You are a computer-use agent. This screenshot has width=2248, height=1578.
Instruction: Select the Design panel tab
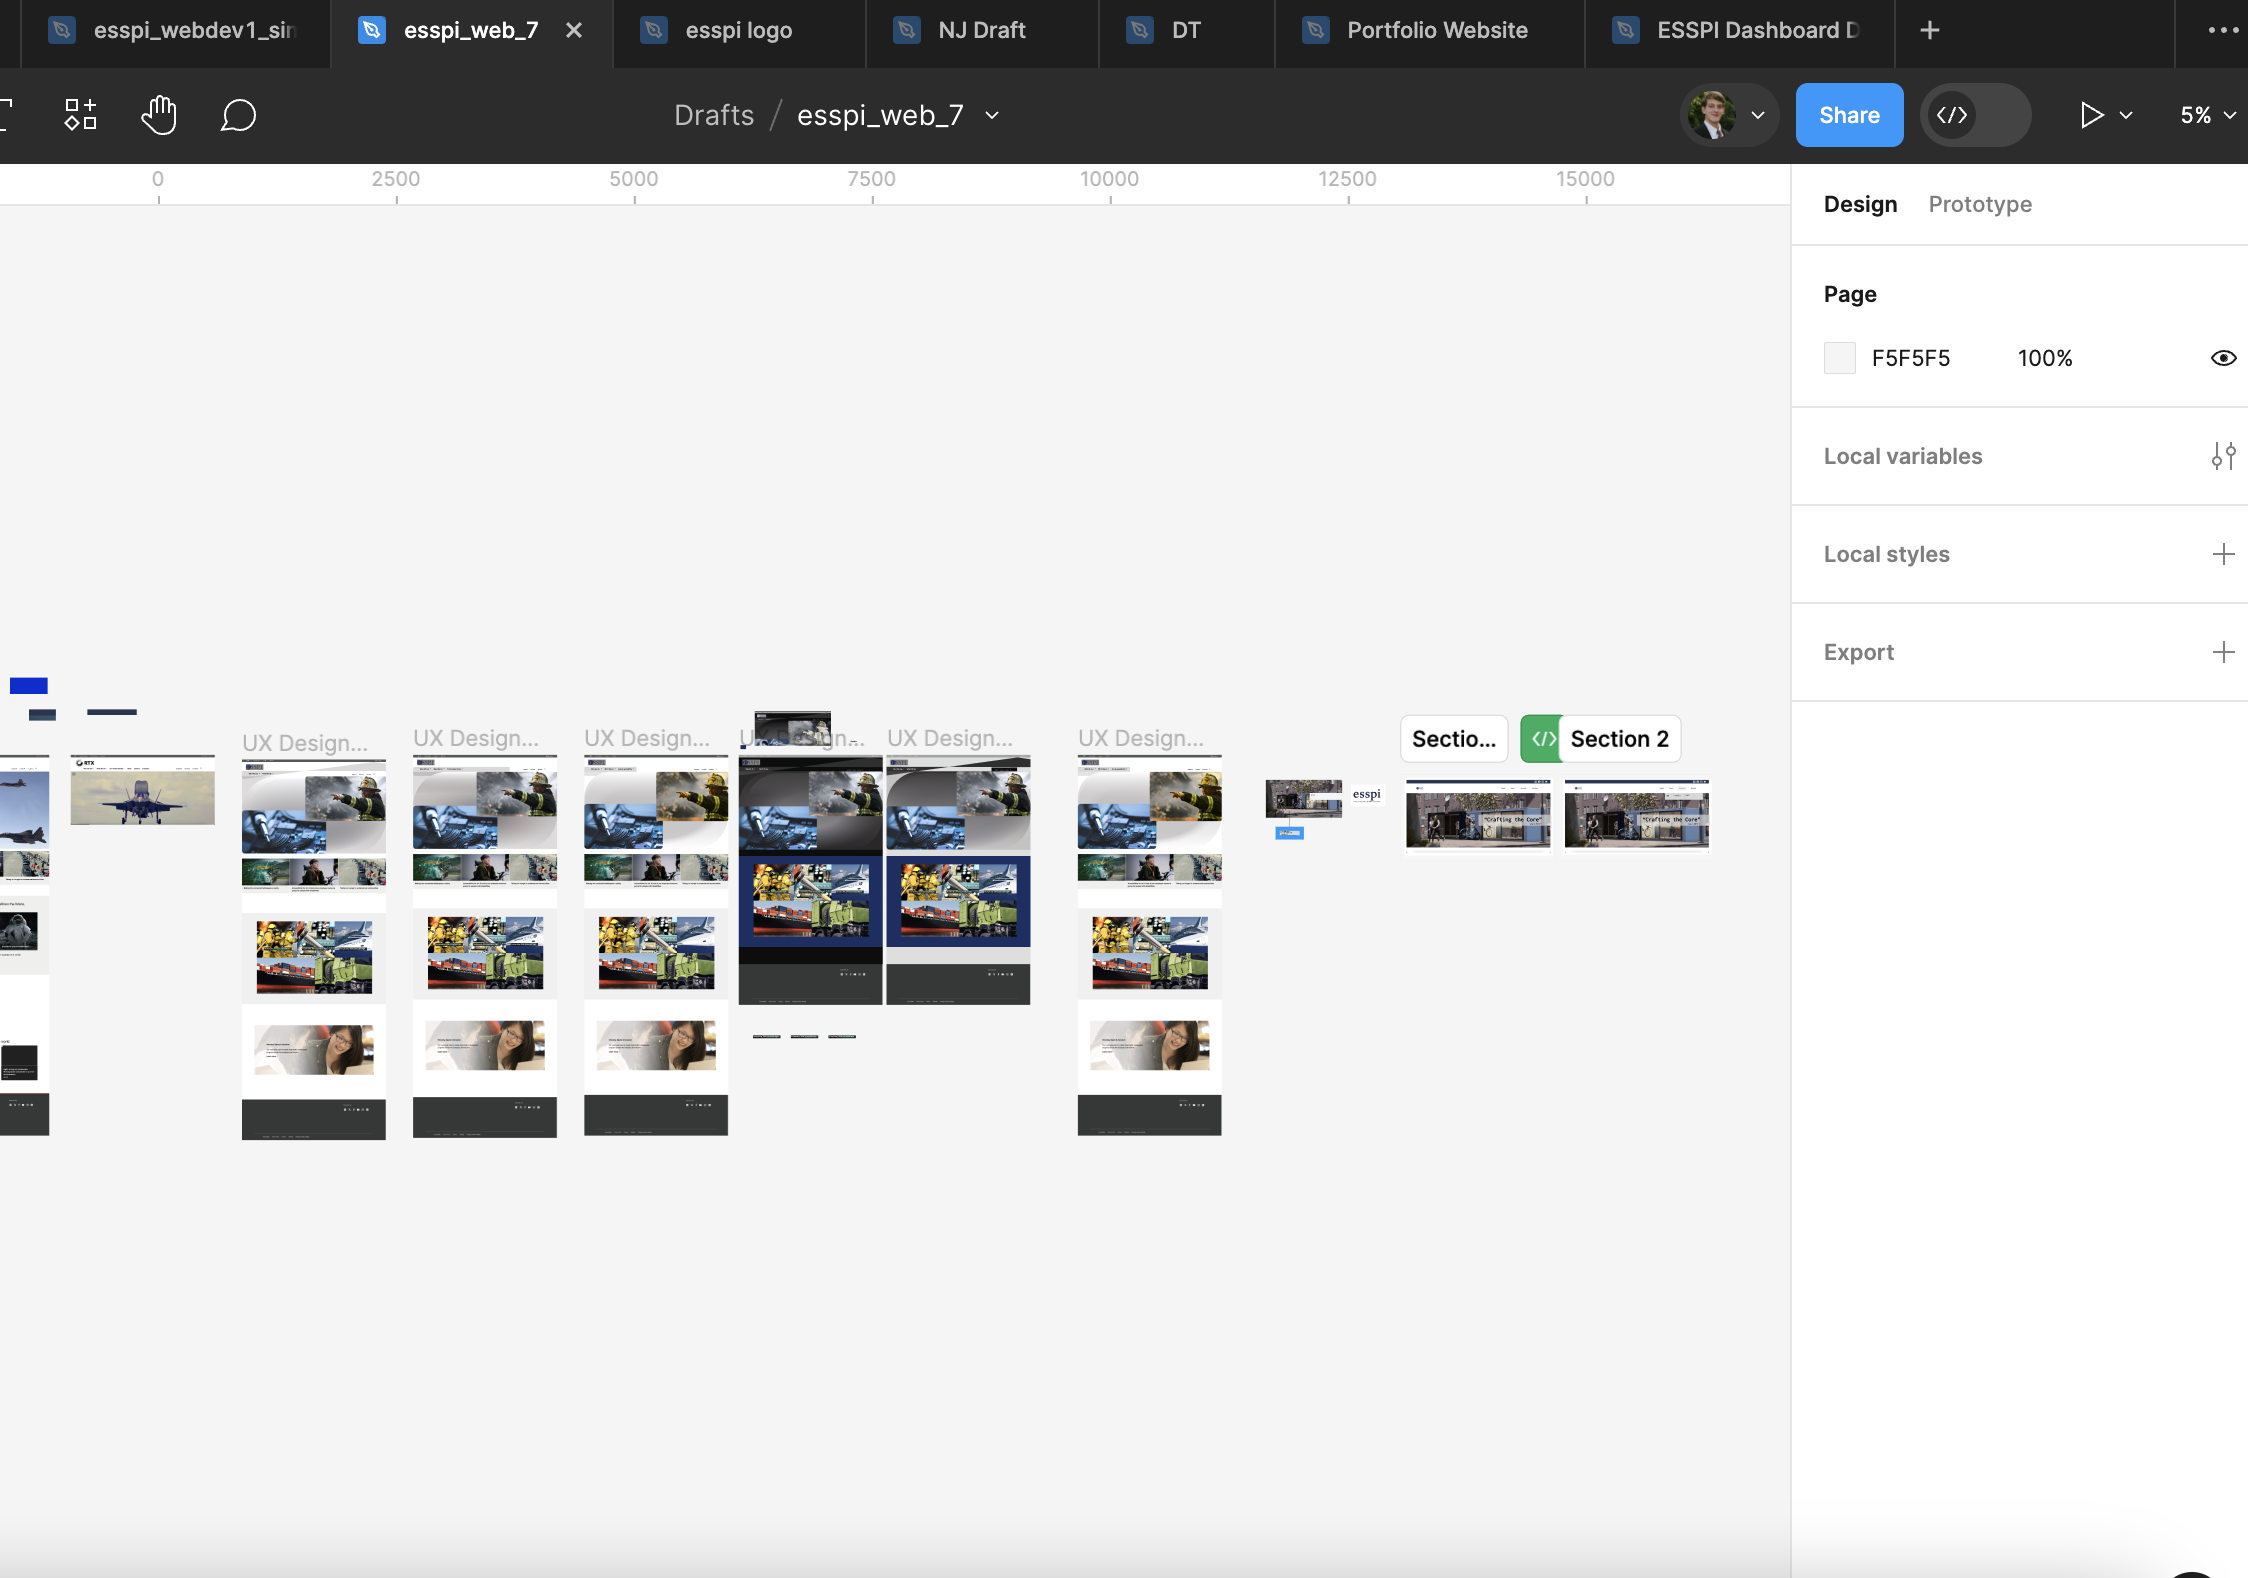[1860, 204]
